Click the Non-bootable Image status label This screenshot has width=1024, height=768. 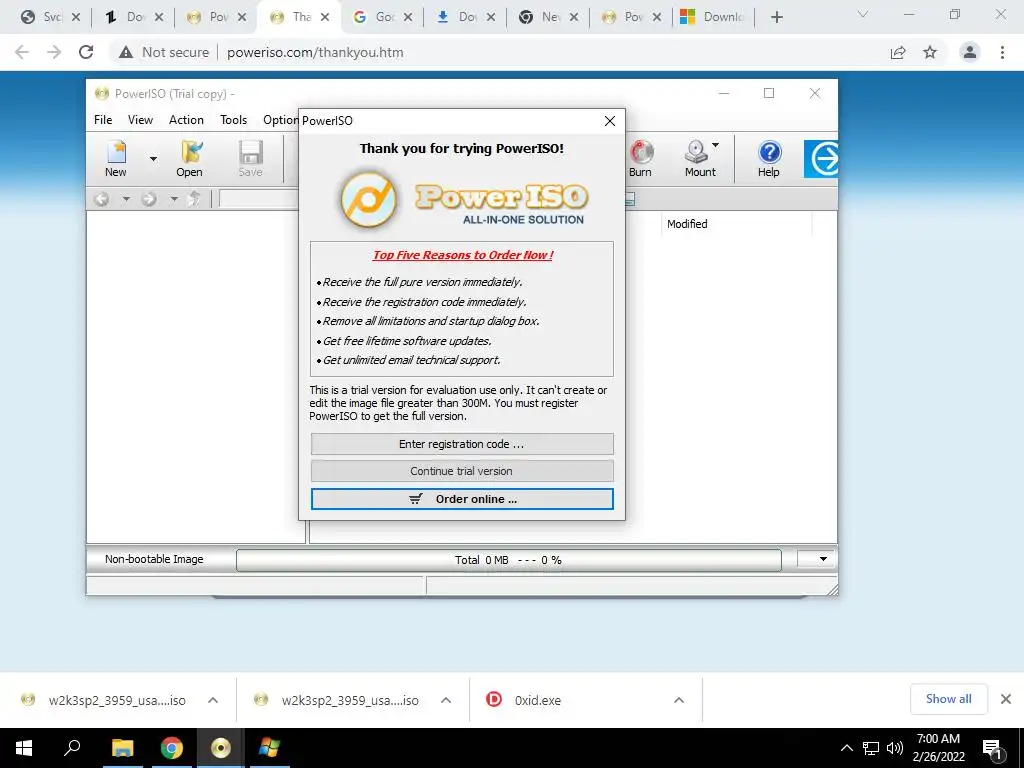(154, 559)
